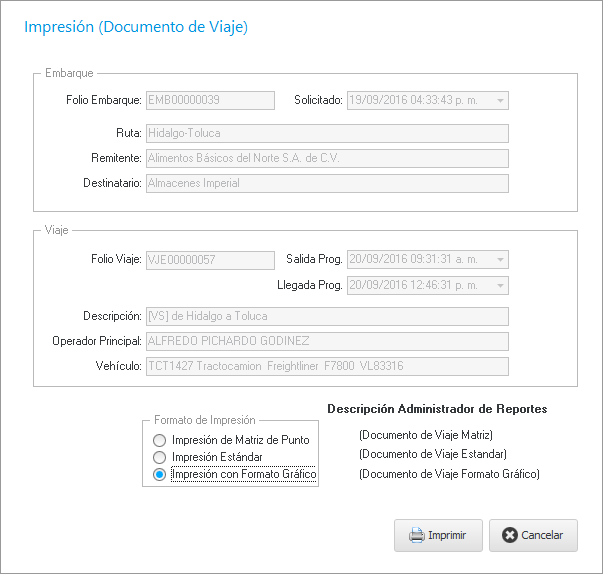Screen dimensions: 603x574
Task: Select Impresión con Formato Gráfico option
Action: coord(159,474)
